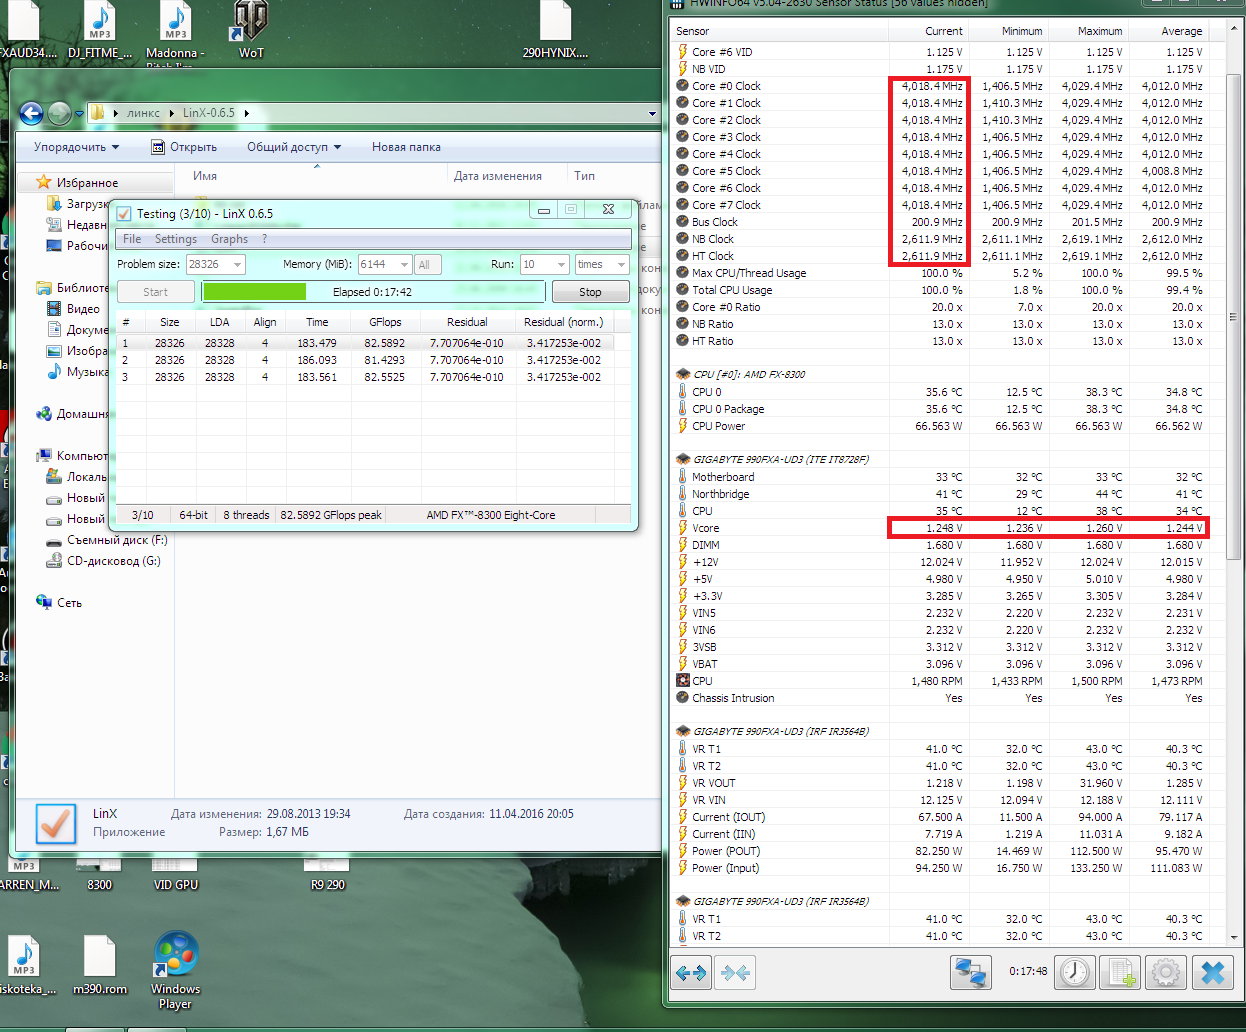Click HWiNFO expand columns arrows button
Viewport: 1246px width, 1032px height.
coord(691,972)
